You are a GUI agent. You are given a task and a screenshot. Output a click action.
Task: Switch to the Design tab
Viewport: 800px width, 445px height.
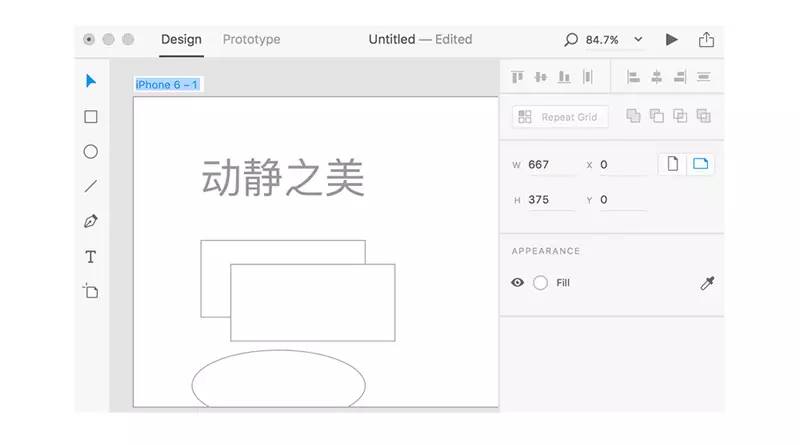tap(181, 40)
